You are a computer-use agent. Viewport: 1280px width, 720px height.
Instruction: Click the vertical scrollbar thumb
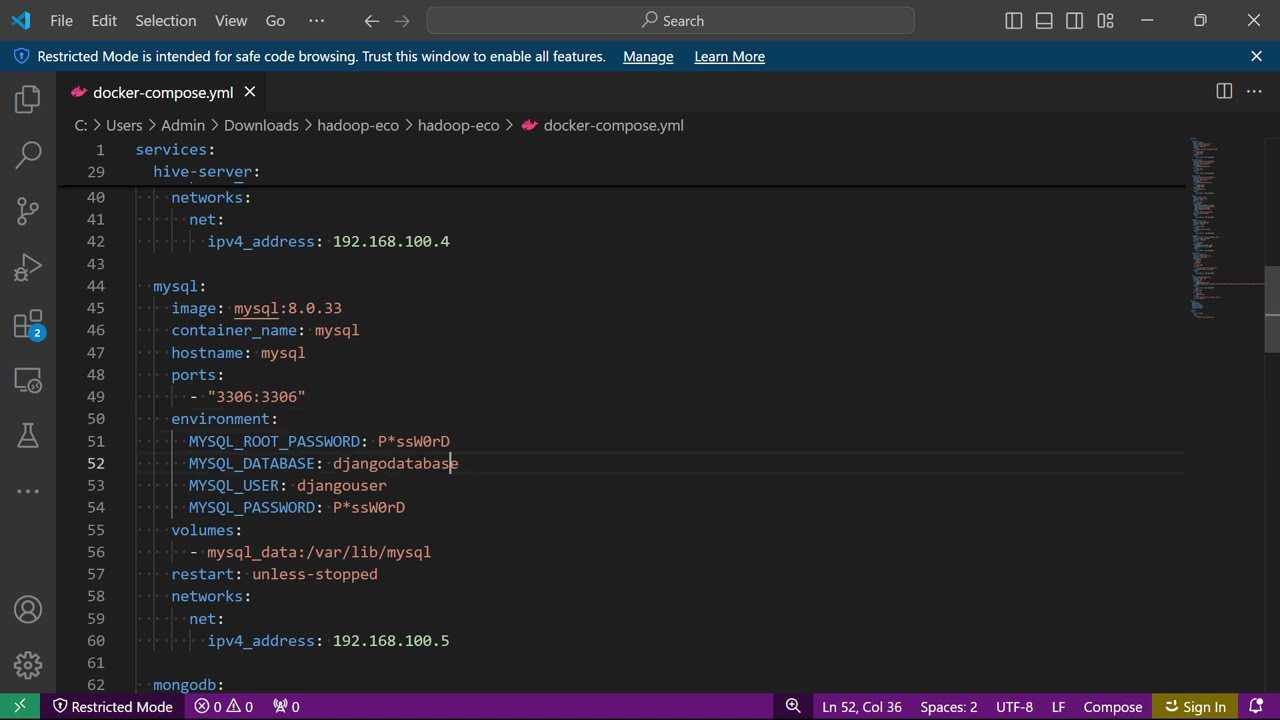point(1272,309)
